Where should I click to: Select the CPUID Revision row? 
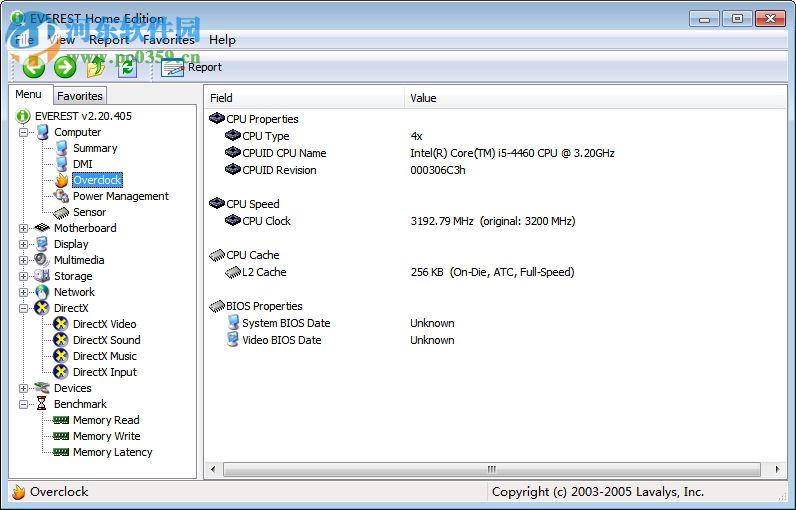(x=495, y=171)
